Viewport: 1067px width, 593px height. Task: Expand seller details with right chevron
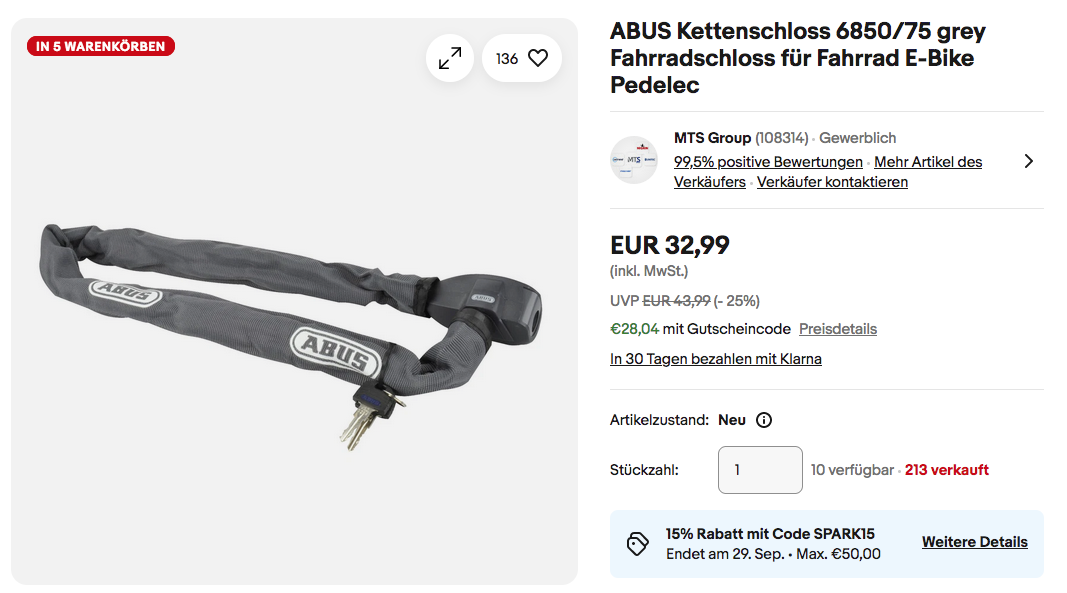coord(1028,161)
